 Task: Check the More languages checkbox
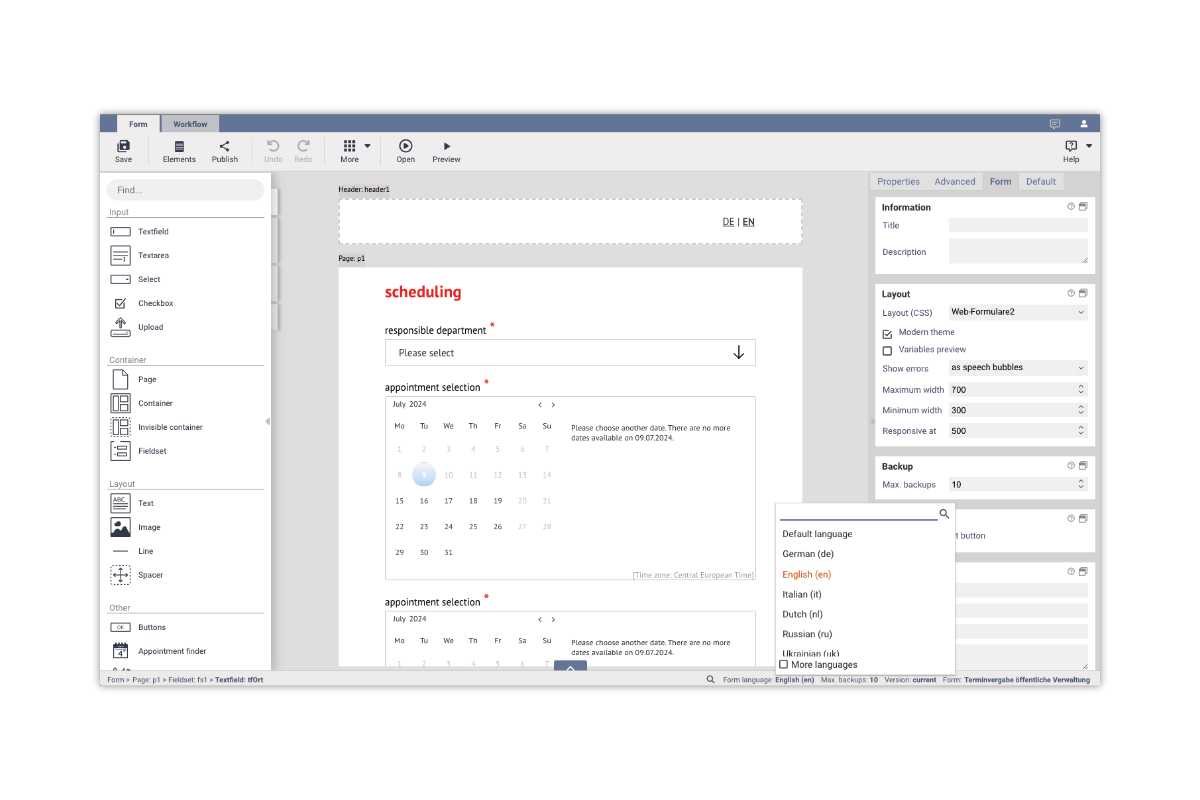(784, 664)
